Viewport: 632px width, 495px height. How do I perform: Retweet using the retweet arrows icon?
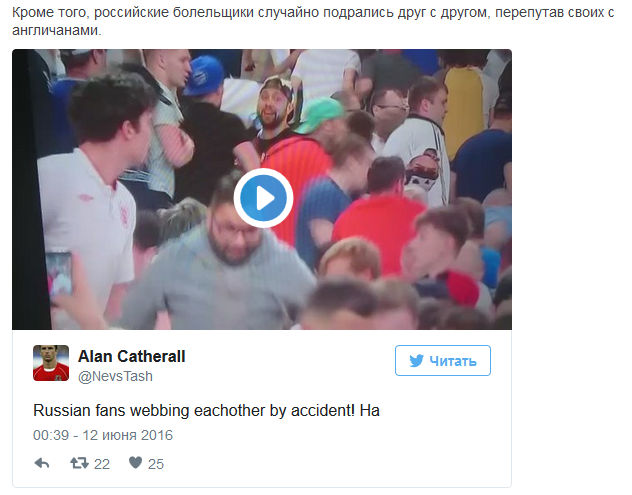point(79,463)
